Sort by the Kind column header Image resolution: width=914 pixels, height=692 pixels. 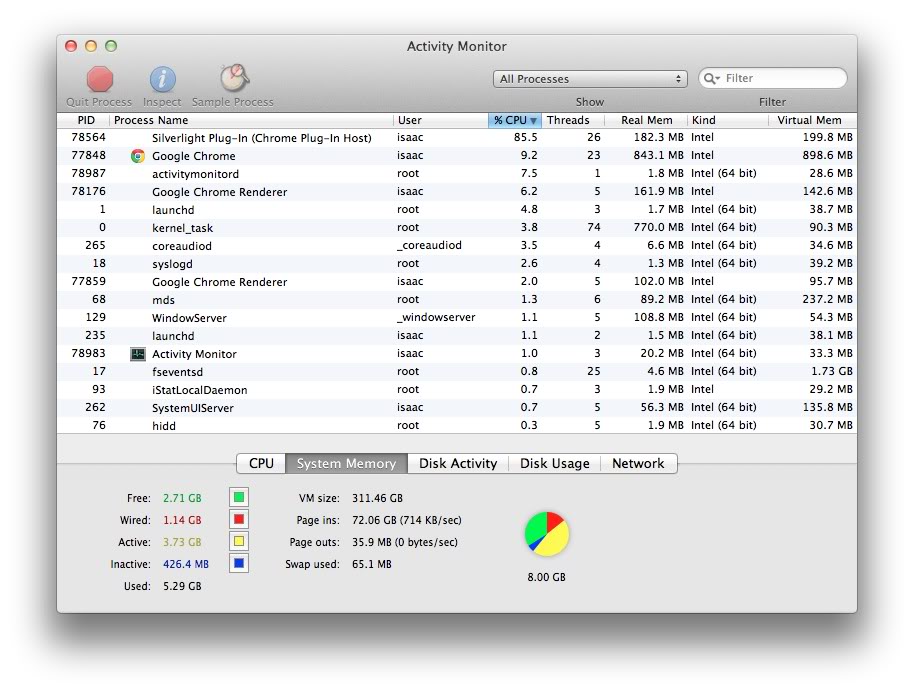(x=728, y=120)
